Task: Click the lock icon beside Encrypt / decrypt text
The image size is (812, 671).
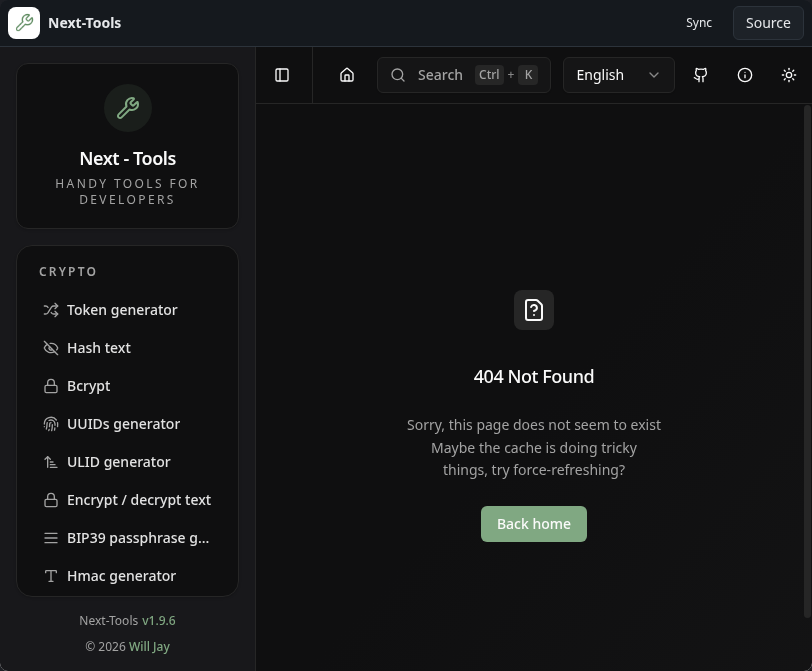Action: (x=51, y=500)
